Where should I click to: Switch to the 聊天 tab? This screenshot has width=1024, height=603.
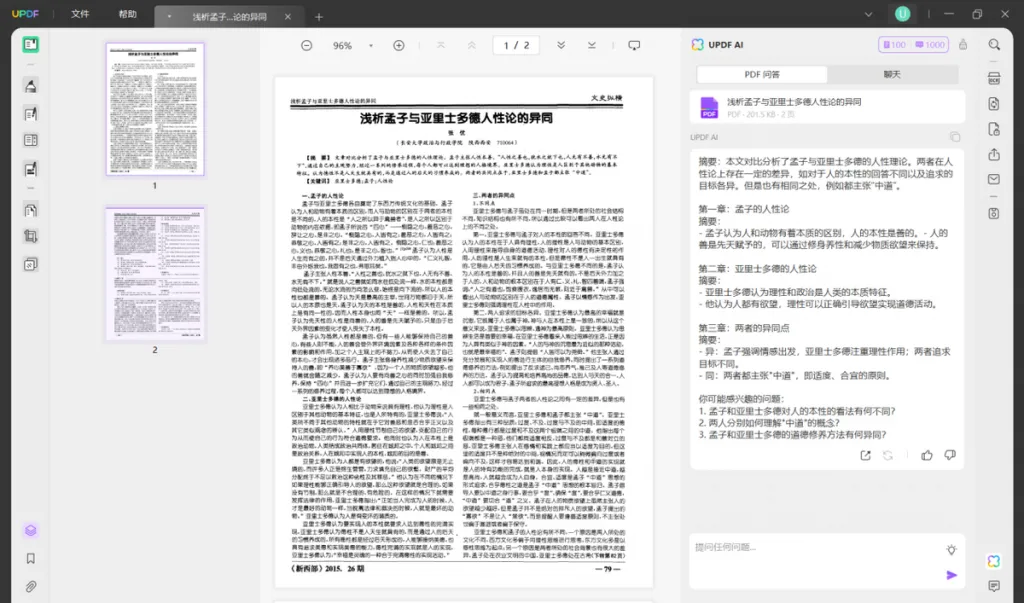[892, 74]
